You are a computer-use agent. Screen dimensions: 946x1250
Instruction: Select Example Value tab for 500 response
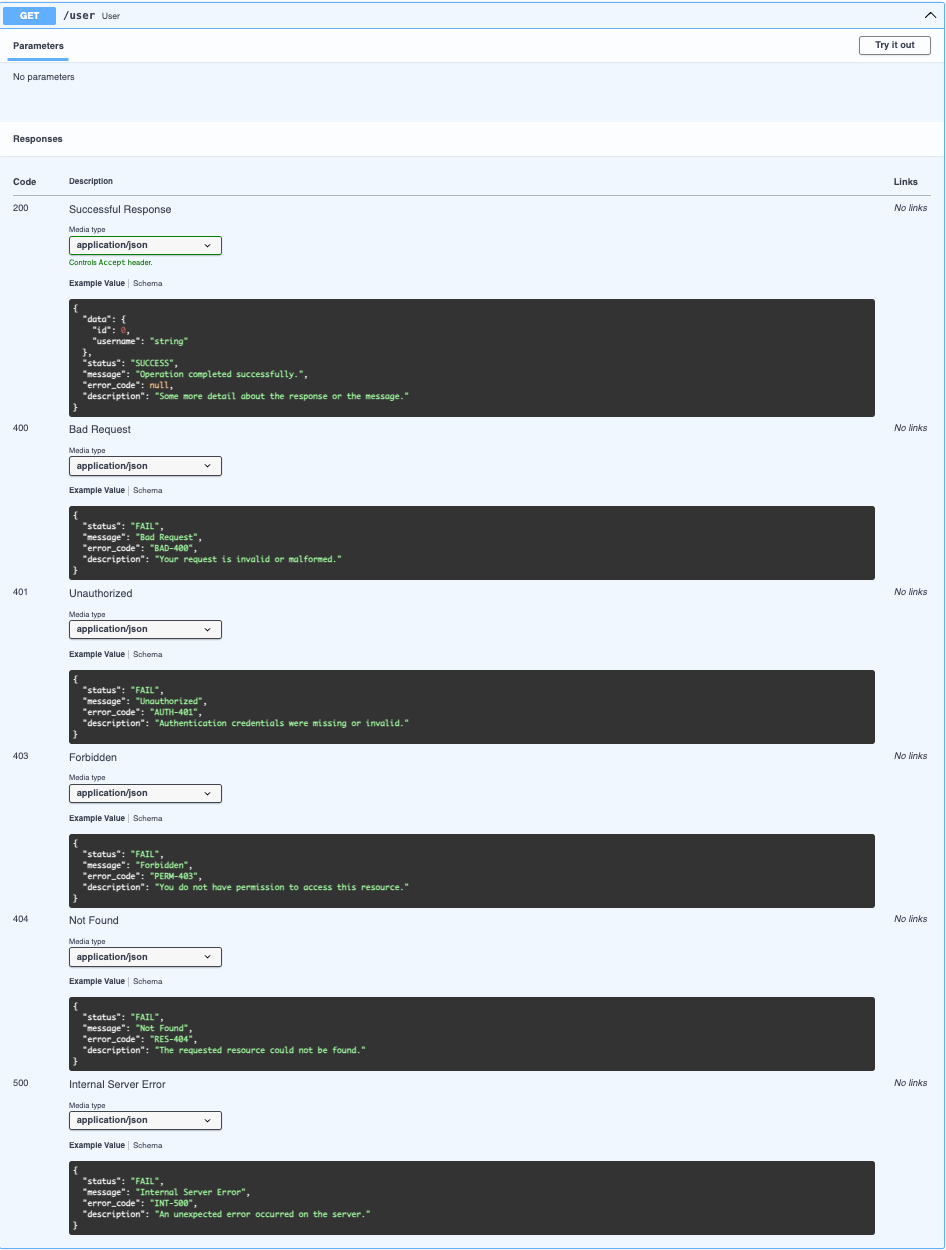tap(96, 1145)
